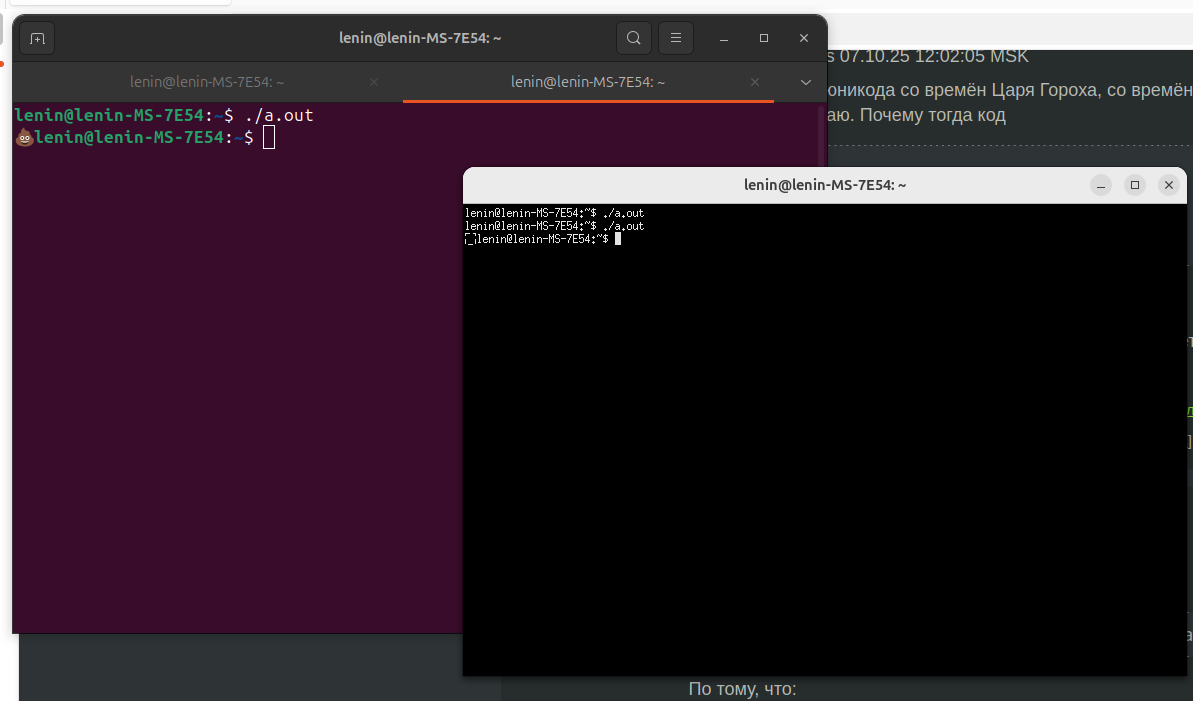1193x701 pixels.
Task: Close the black xterm window
Action: tap(1168, 185)
